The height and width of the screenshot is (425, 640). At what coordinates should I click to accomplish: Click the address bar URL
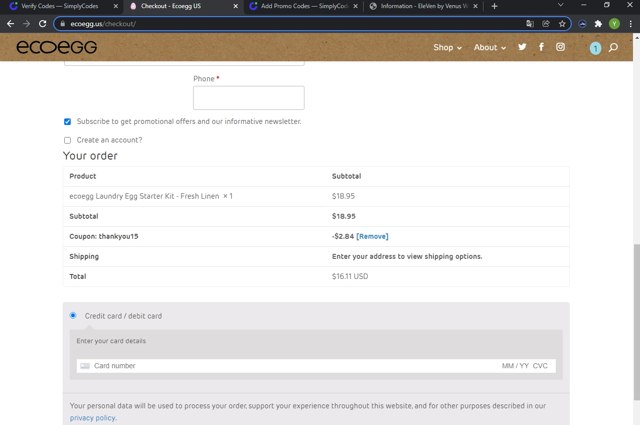[x=103, y=24]
